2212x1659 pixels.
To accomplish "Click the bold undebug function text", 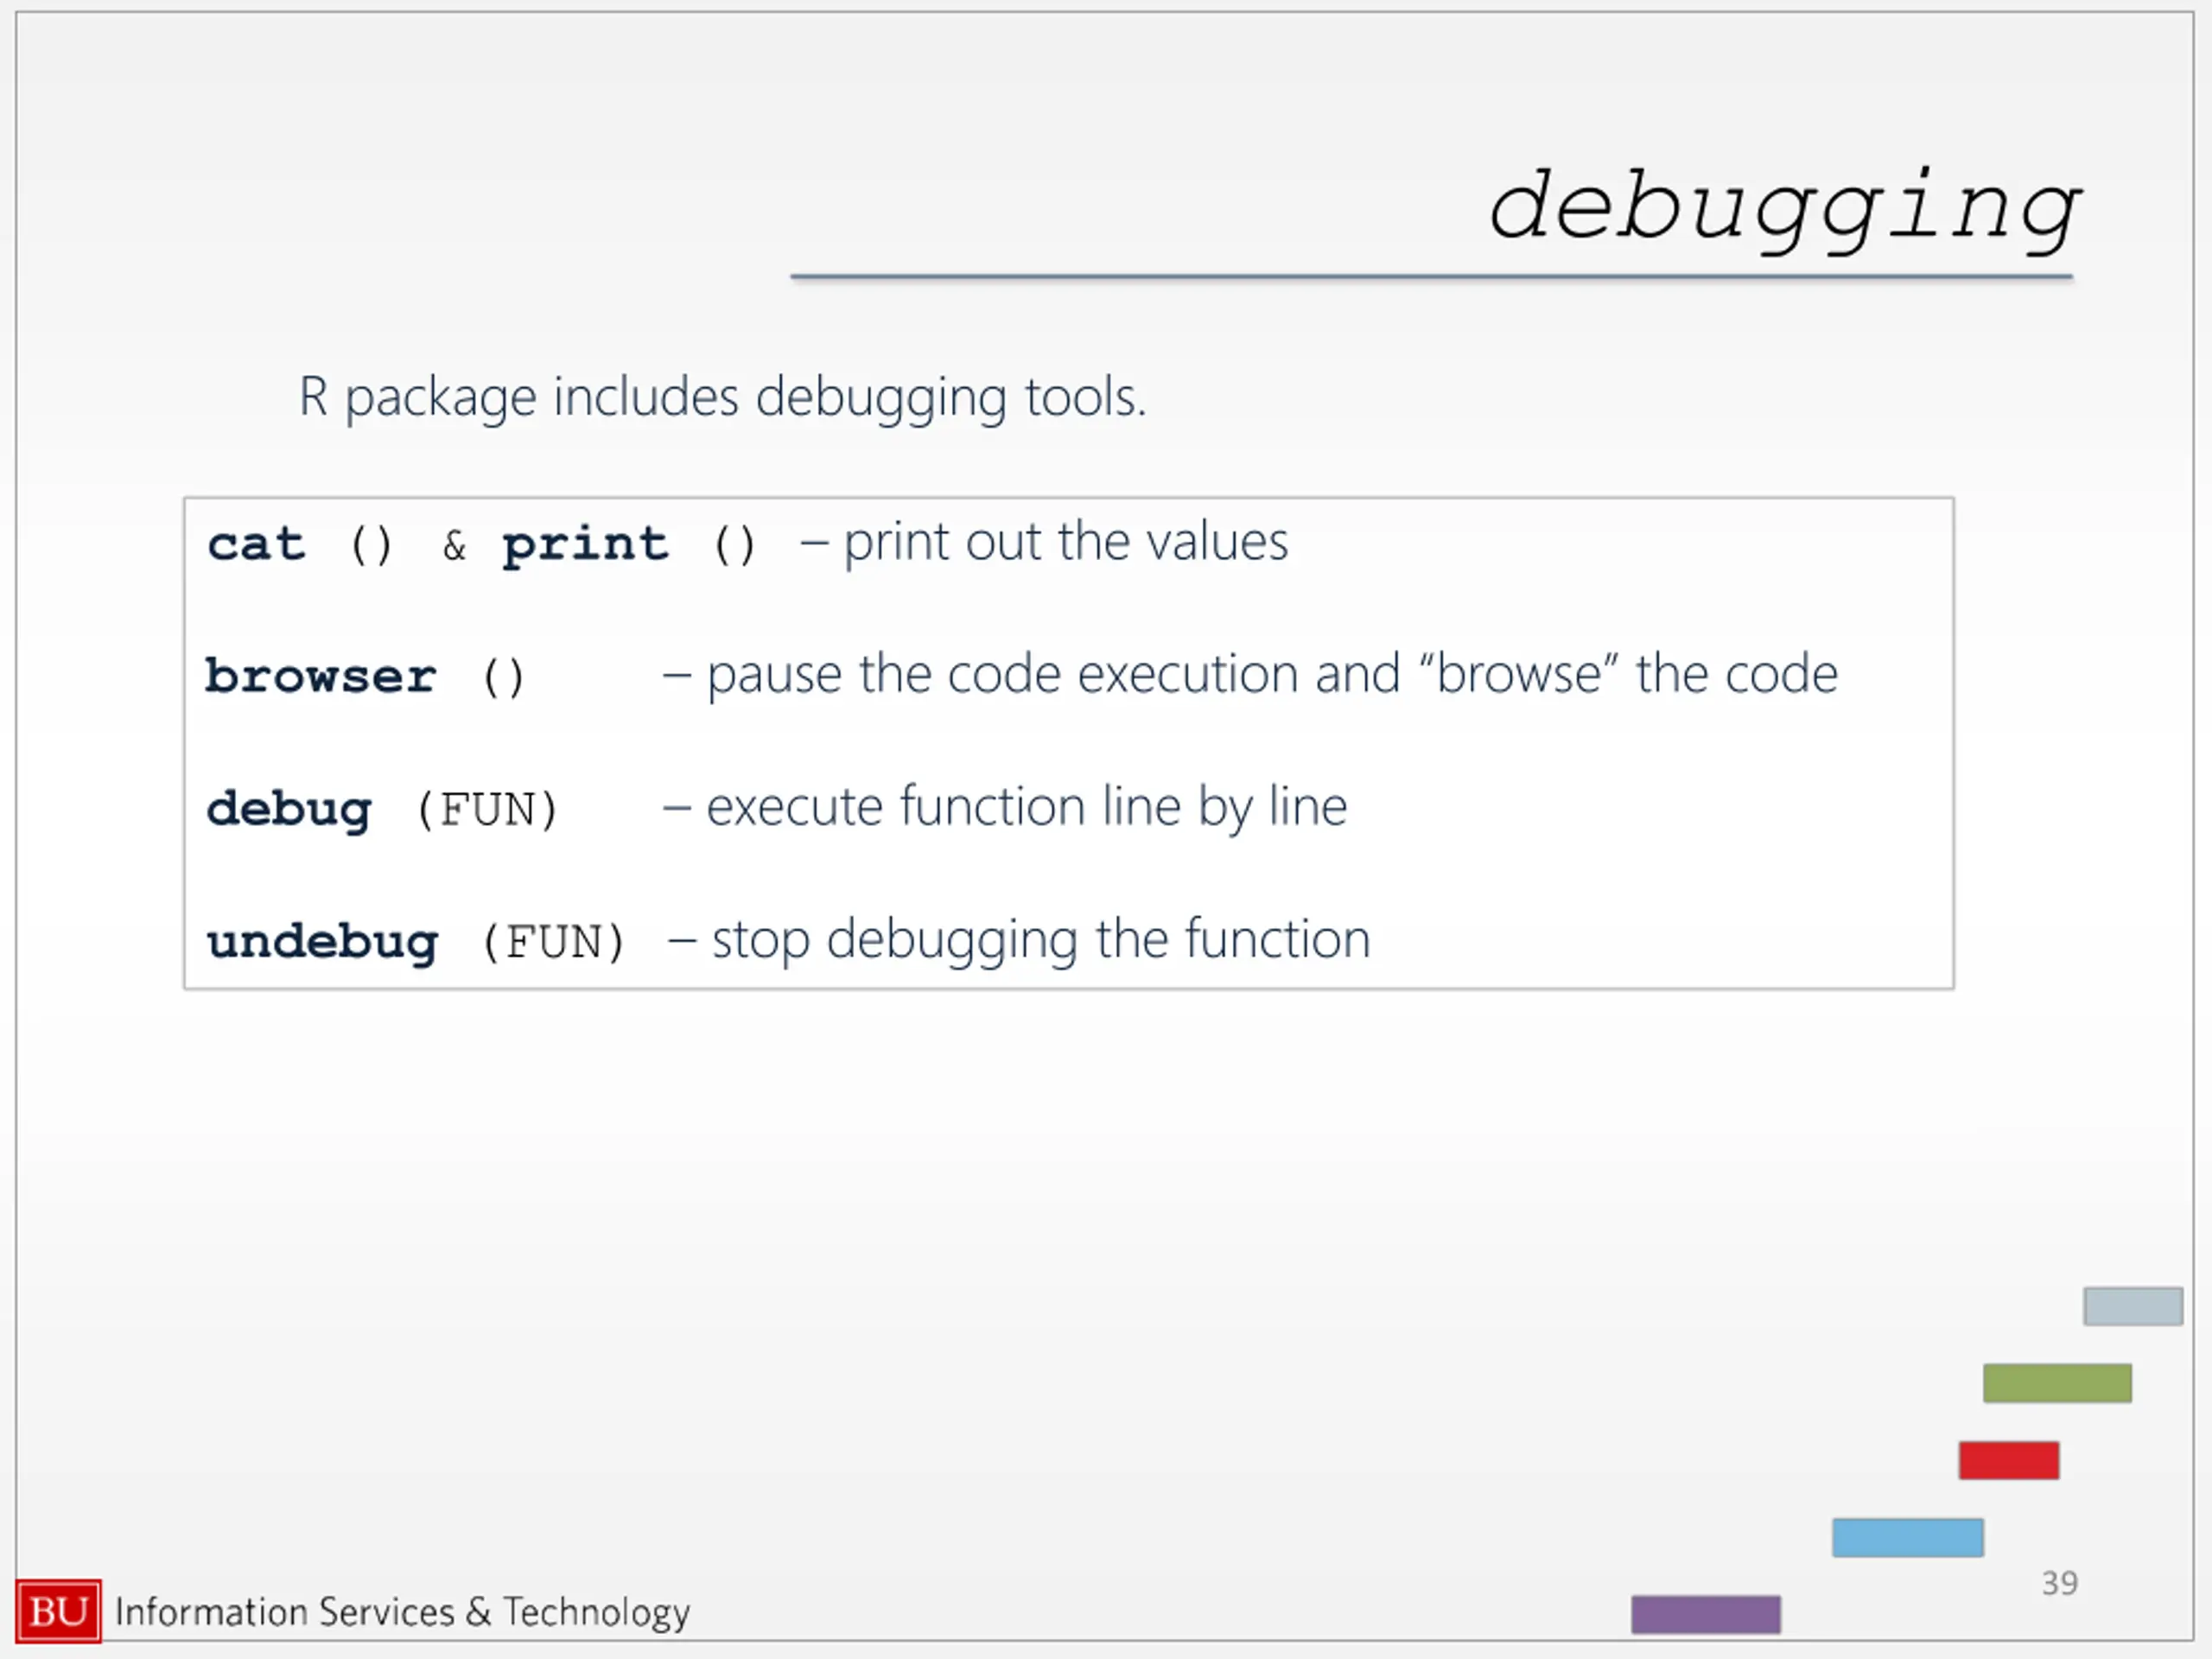I will click(x=322, y=943).
